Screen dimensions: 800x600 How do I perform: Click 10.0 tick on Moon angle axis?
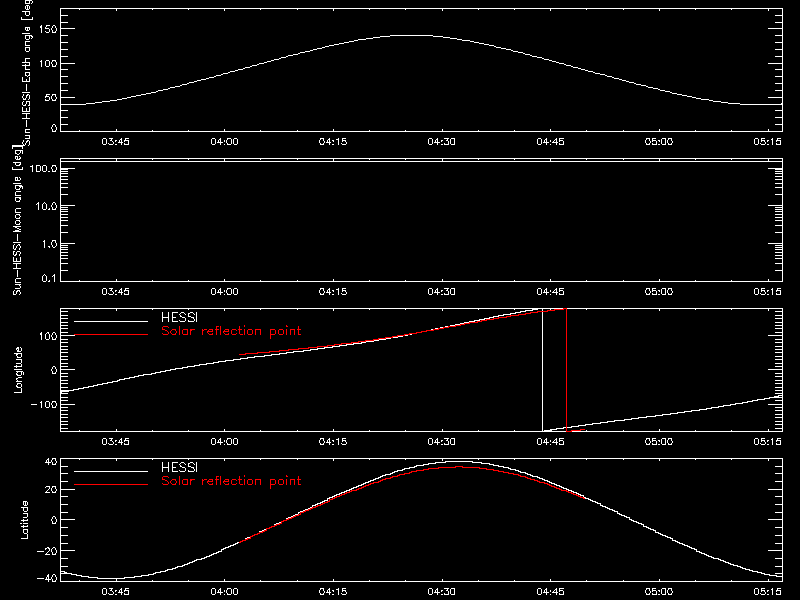coord(46,206)
